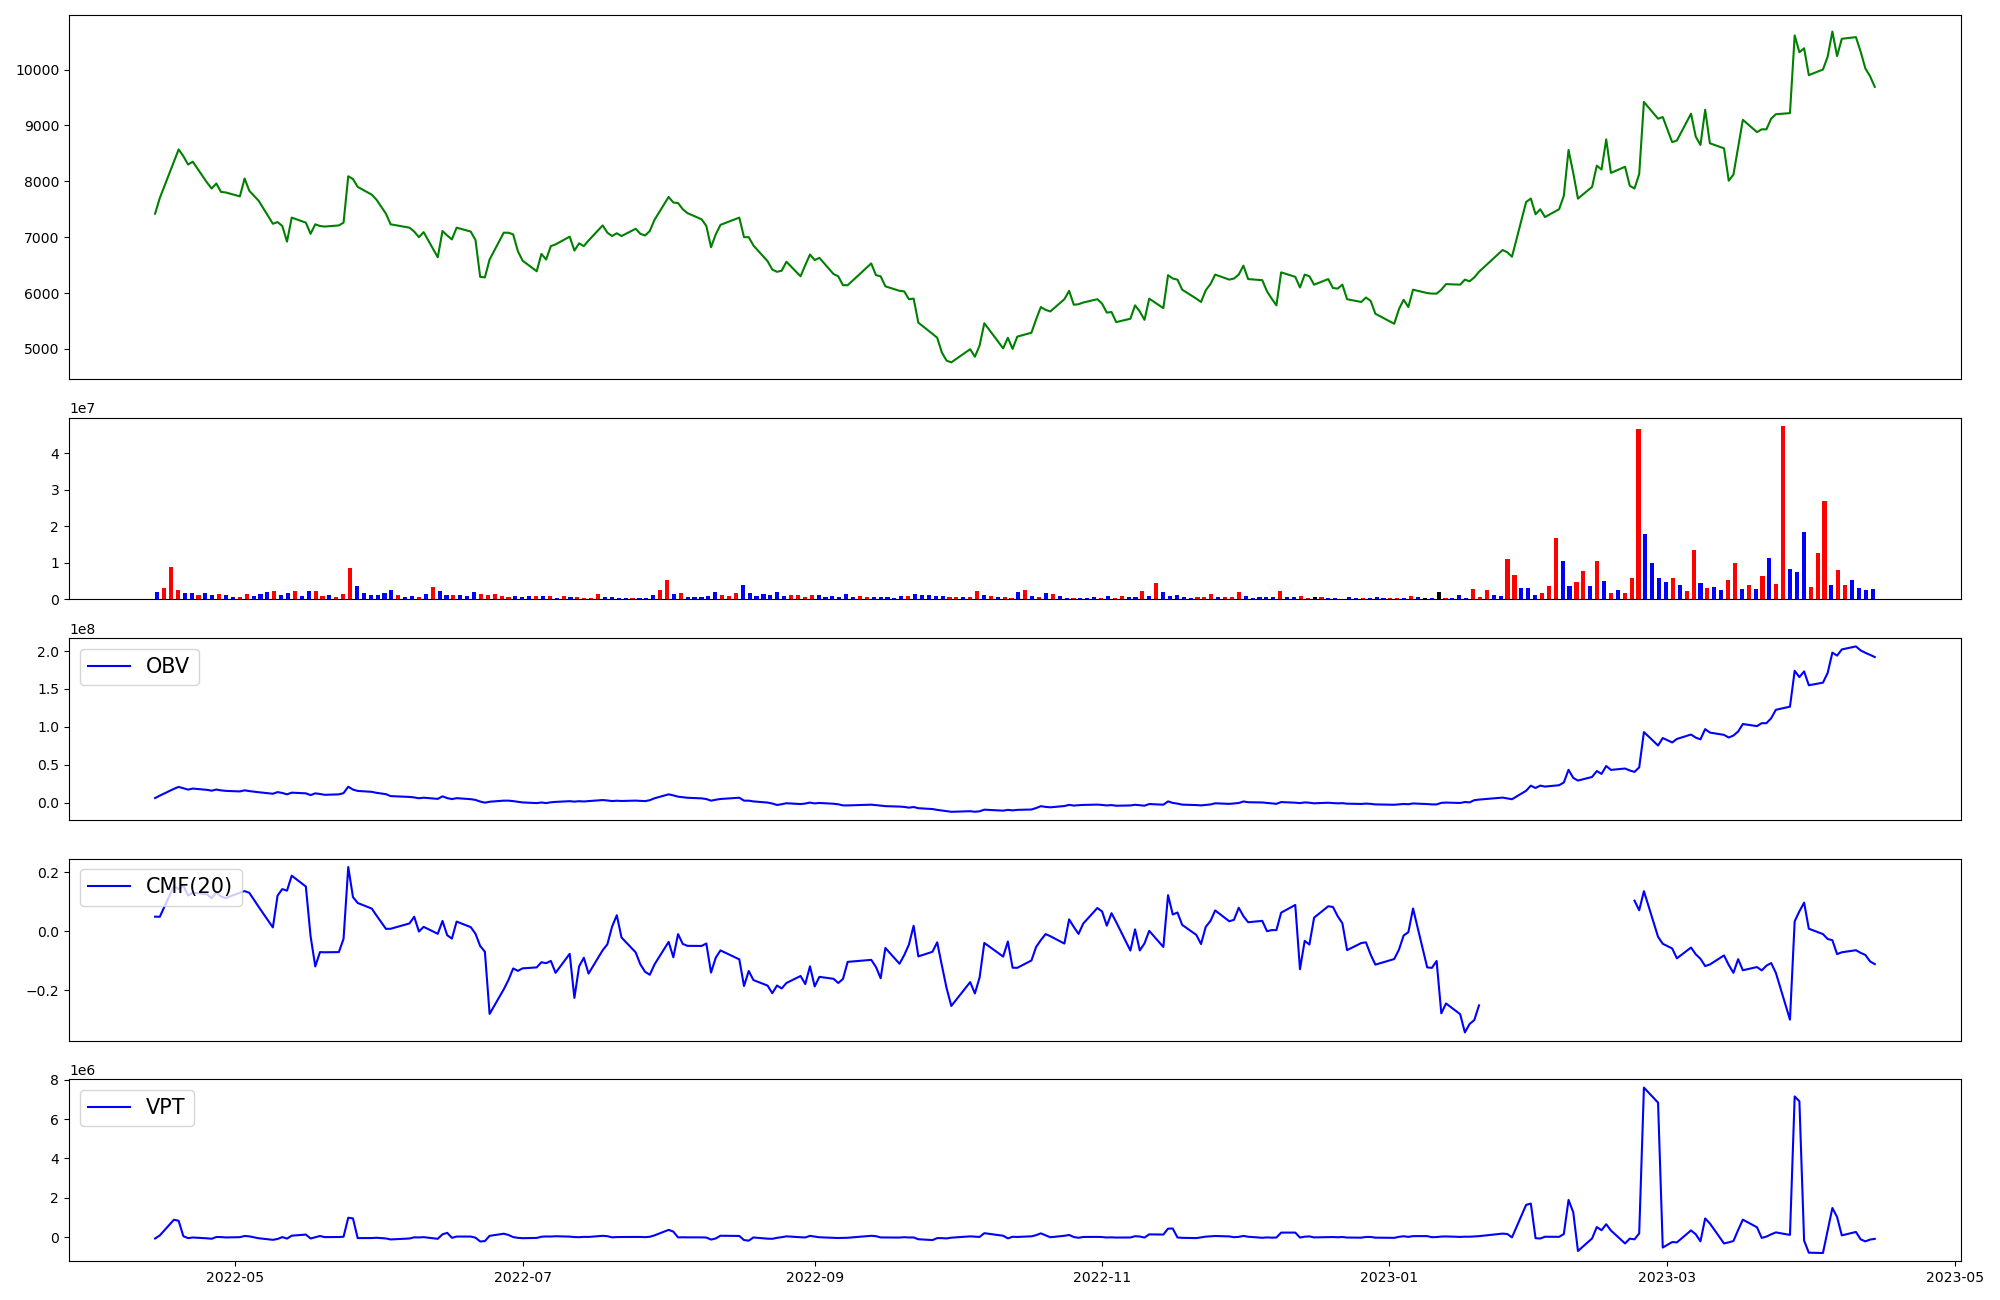Click the 2022-09 date tick label
The width and height of the screenshot is (2000, 1300).
815,1277
